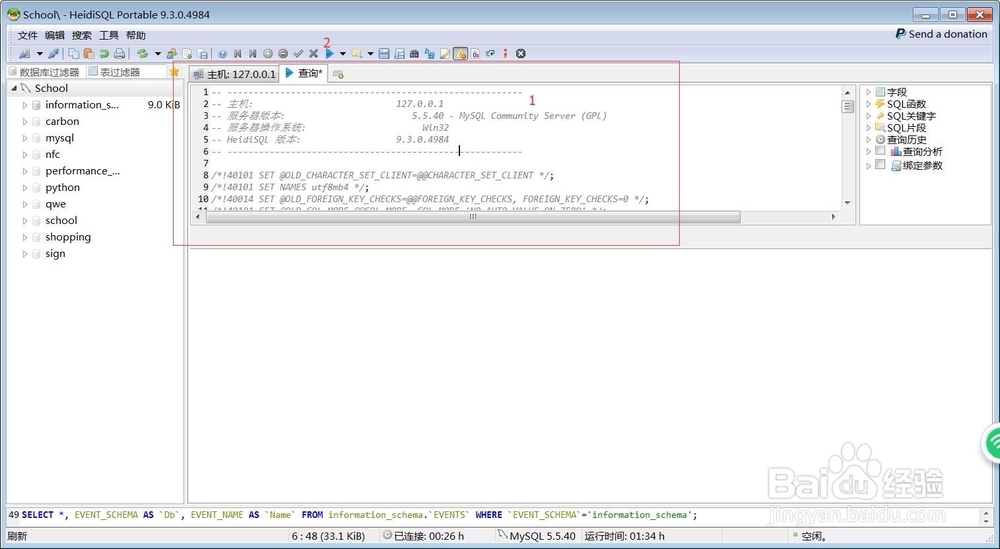This screenshot has width=1000, height=549.
Task: Select the sign database in tree
Action: click(55, 254)
